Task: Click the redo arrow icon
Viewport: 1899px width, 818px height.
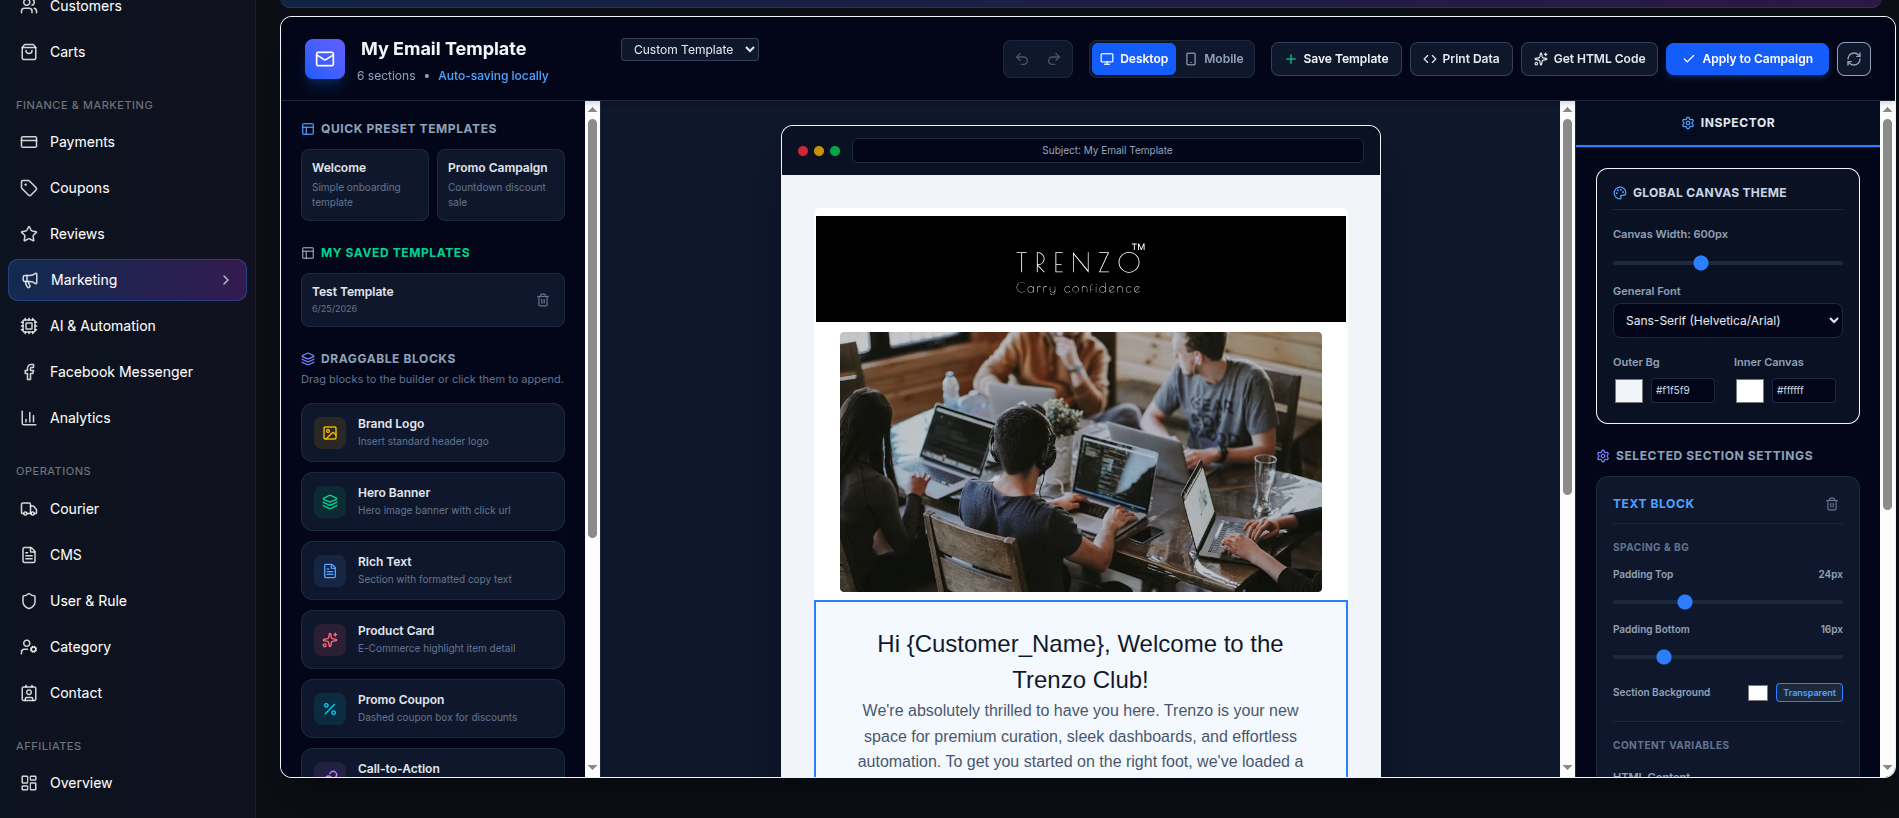Action: pyautogui.click(x=1054, y=59)
